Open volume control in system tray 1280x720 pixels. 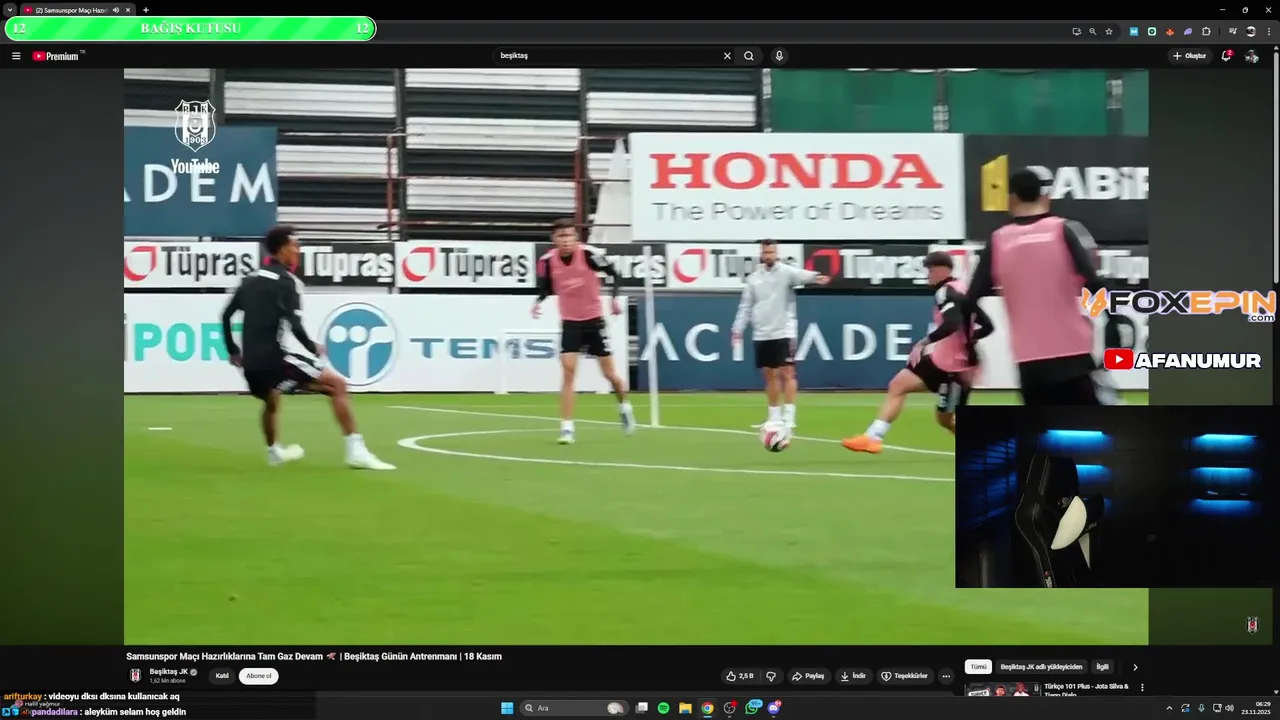point(1229,708)
